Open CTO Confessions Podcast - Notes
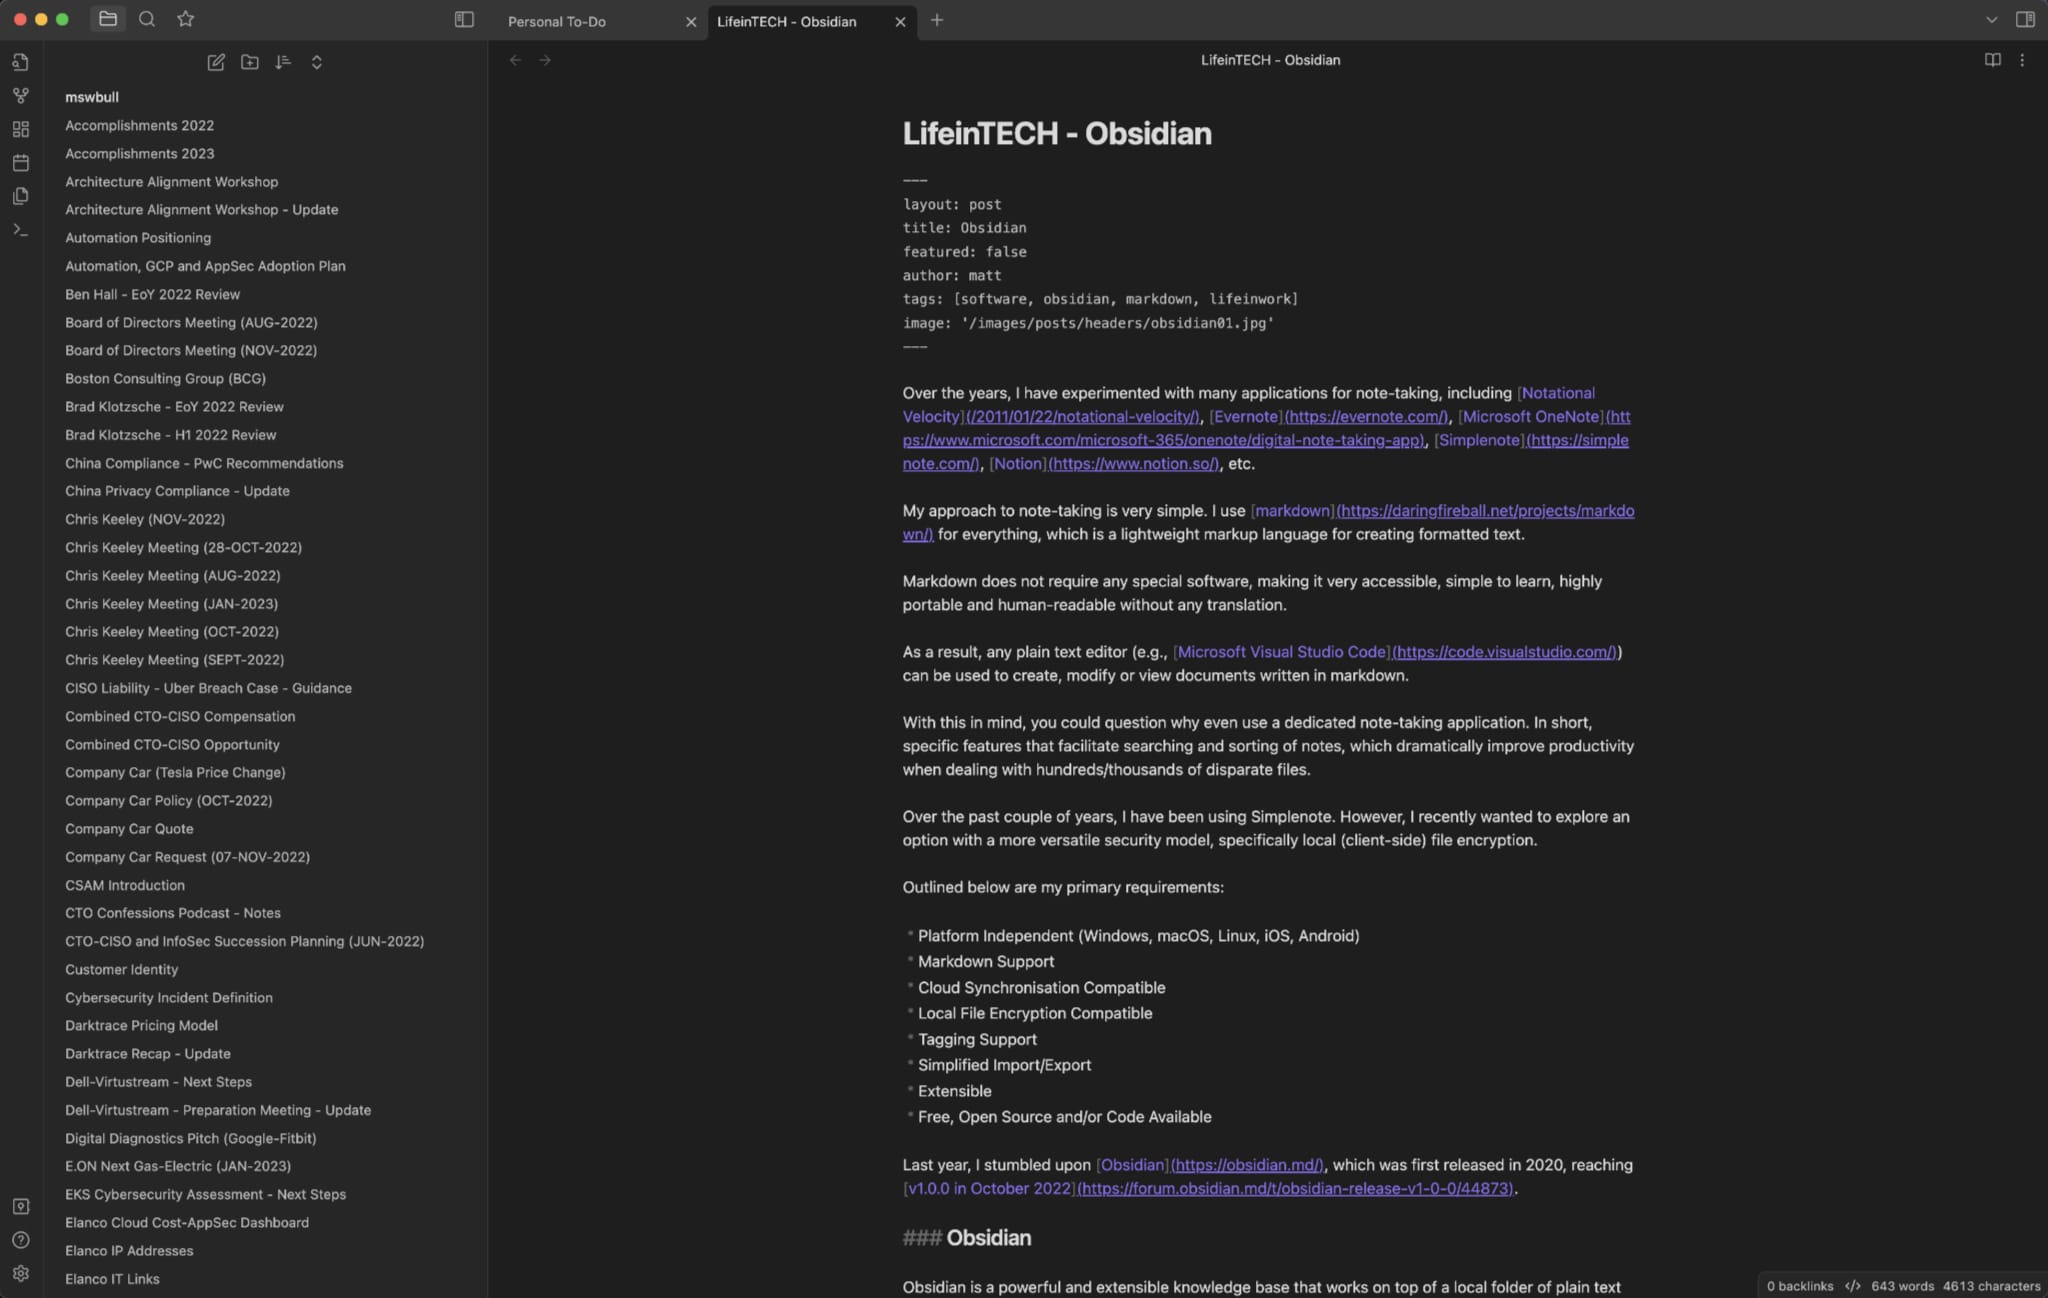This screenshot has height=1298, width=2048. (173, 913)
